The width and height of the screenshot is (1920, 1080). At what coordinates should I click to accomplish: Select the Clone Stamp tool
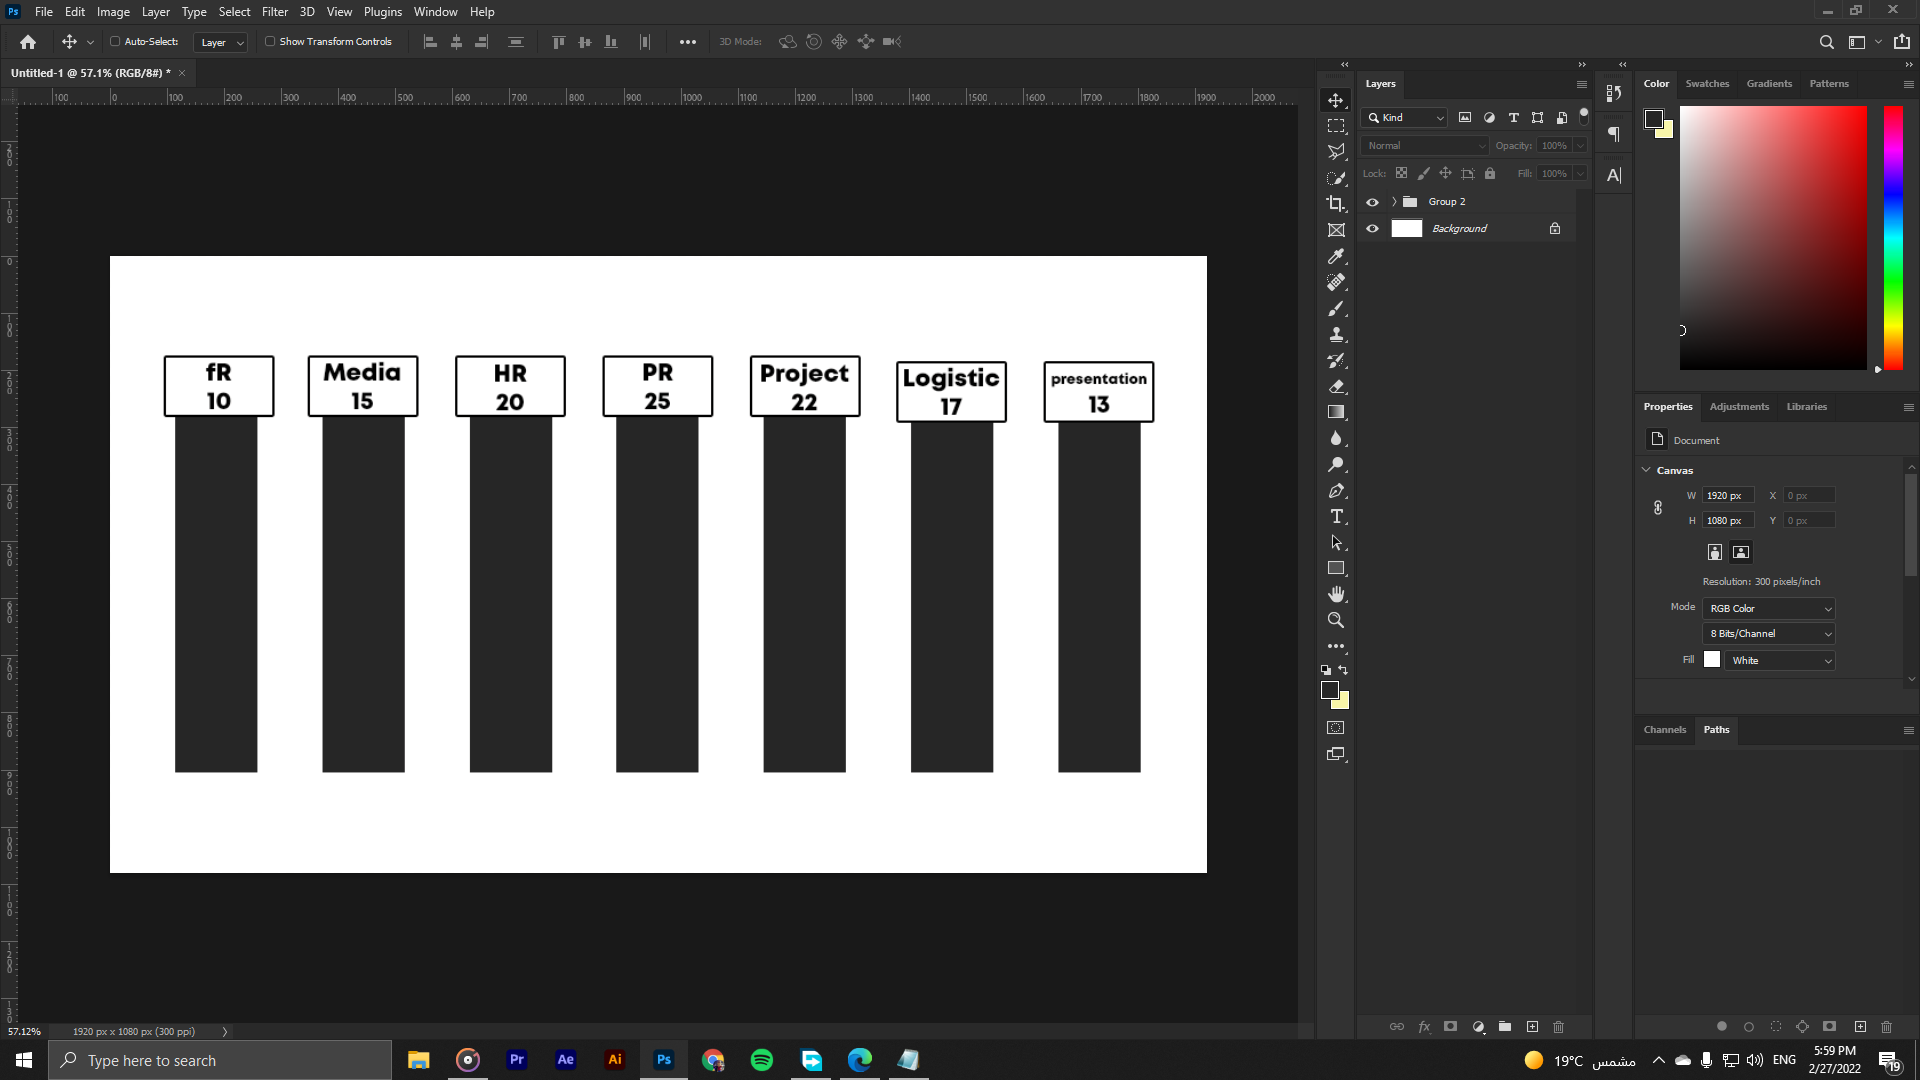coord(1336,334)
